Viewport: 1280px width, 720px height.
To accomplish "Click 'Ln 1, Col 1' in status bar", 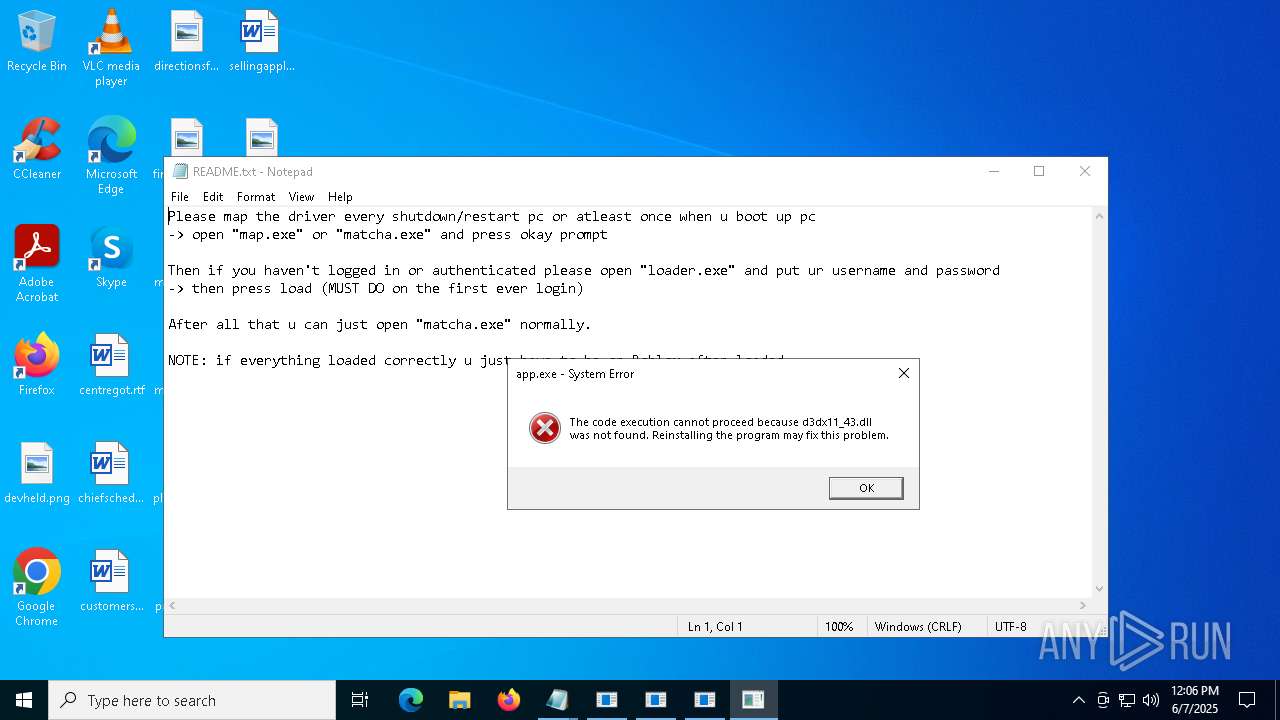I will [715, 627].
